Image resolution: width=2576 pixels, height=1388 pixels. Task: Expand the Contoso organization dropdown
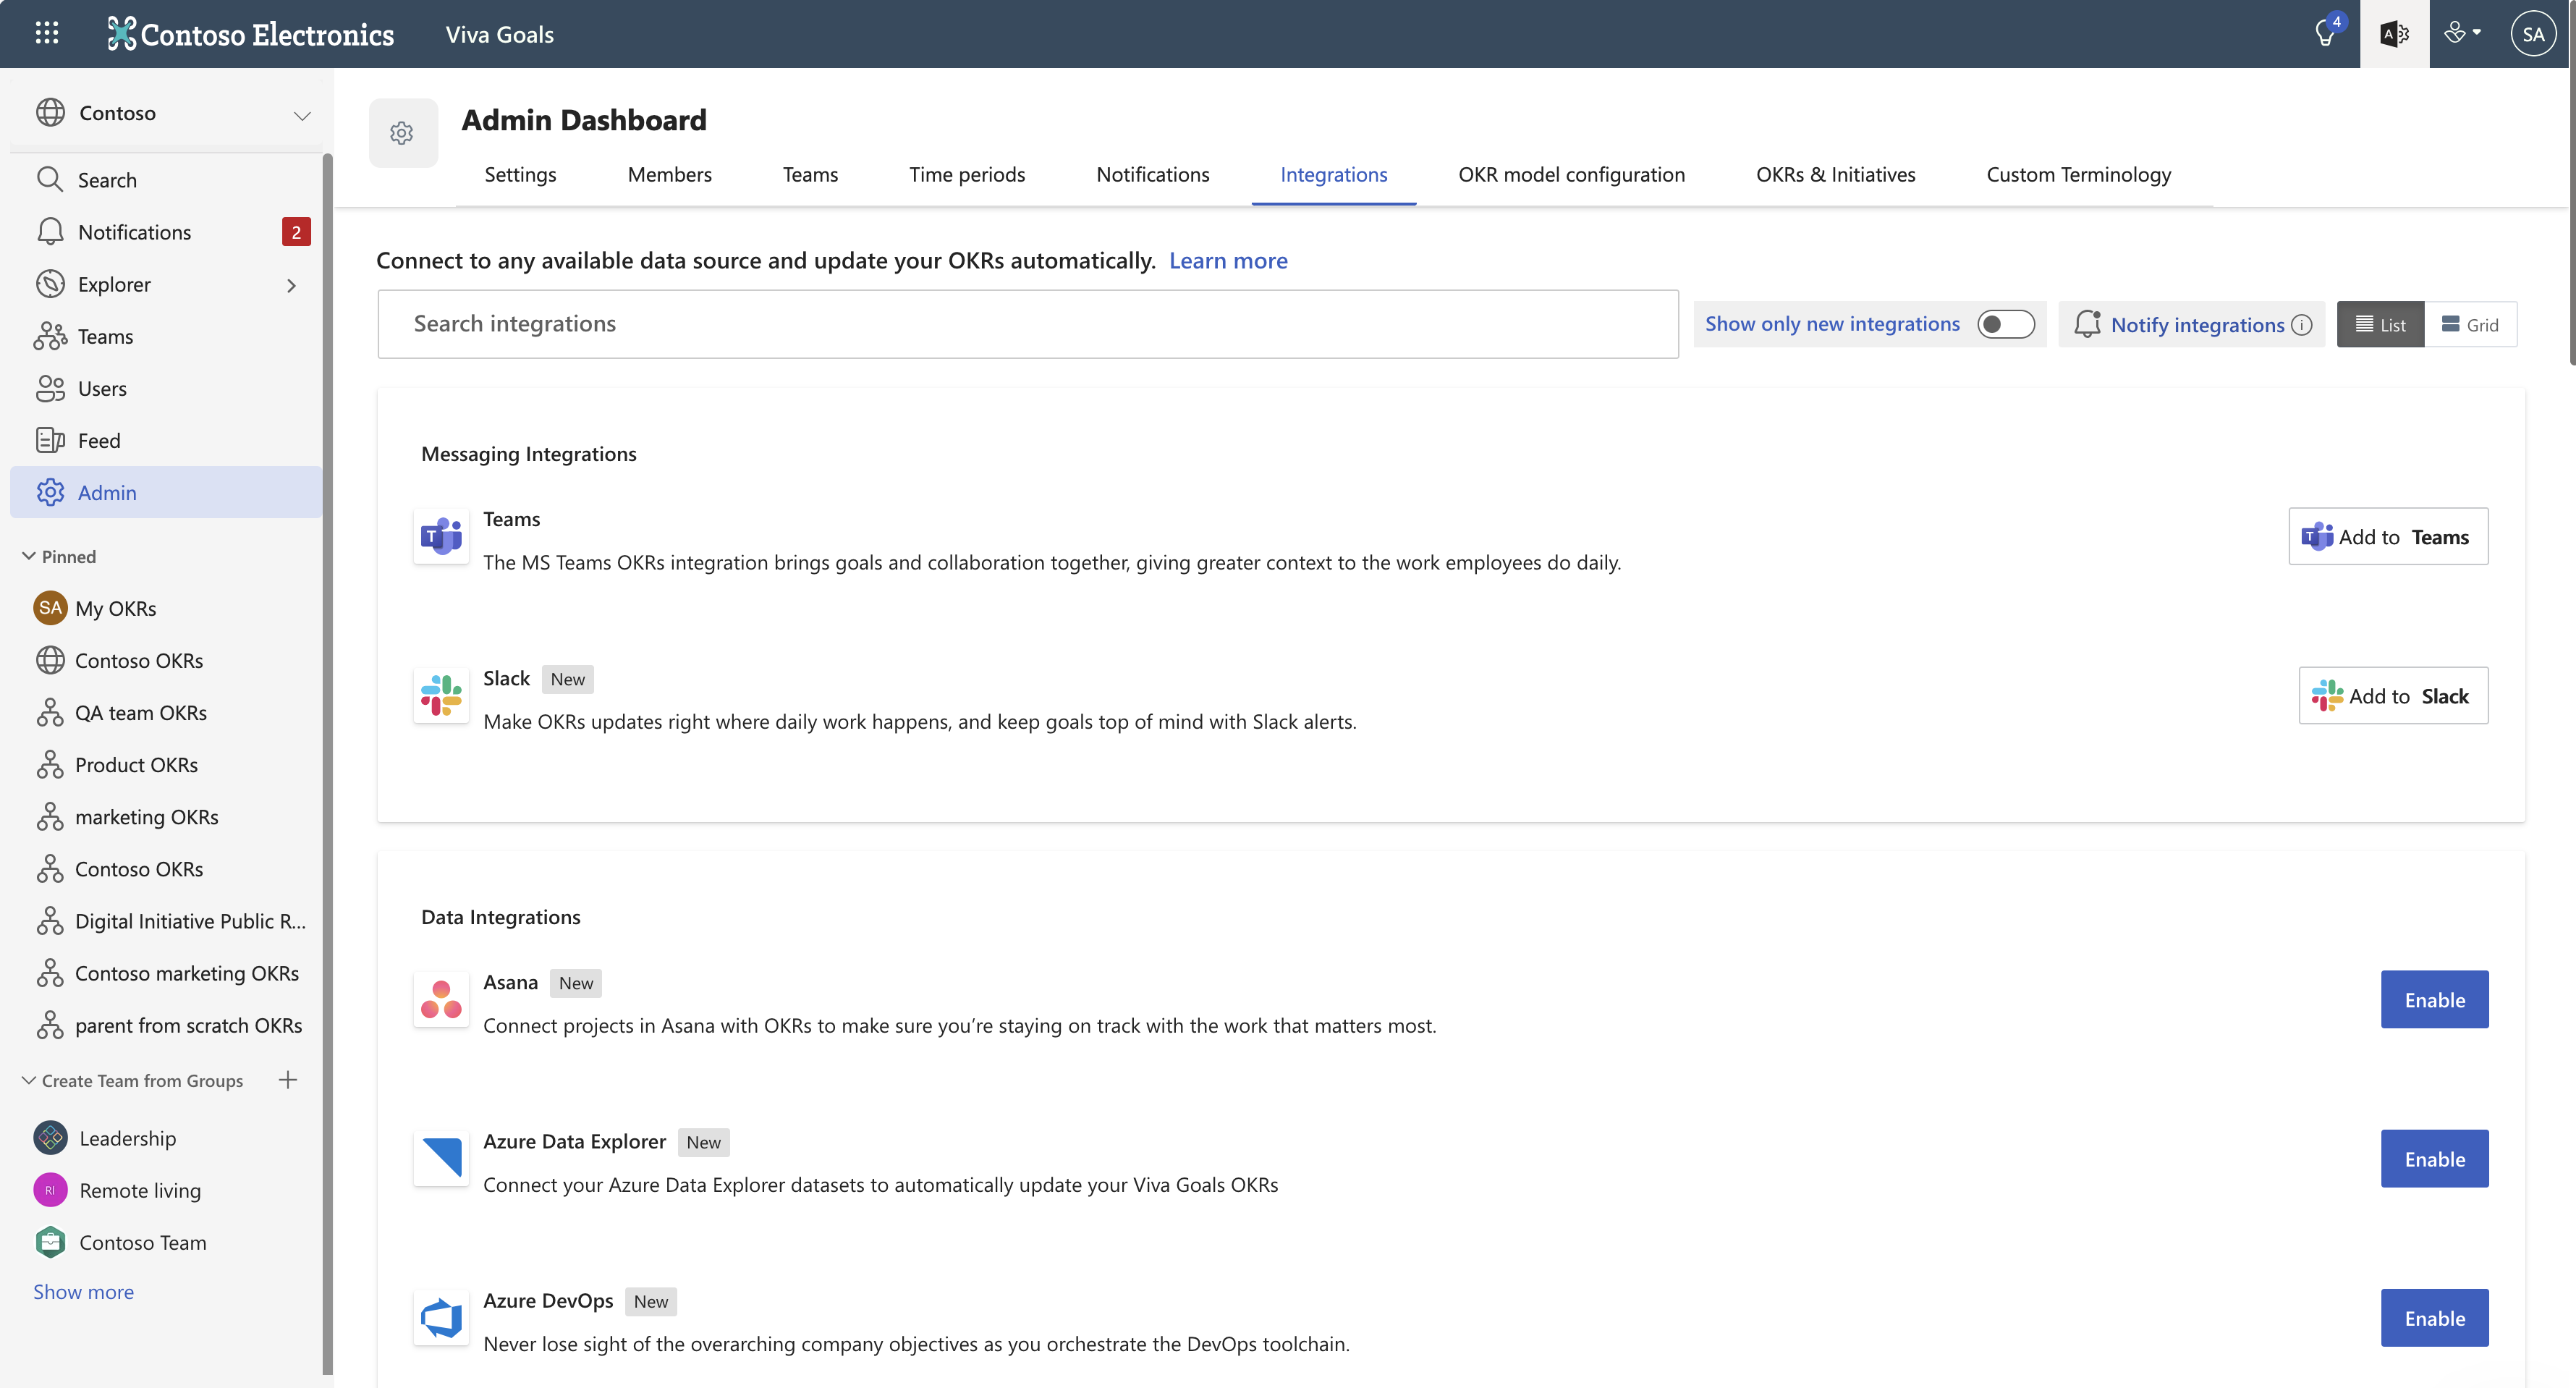point(301,115)
